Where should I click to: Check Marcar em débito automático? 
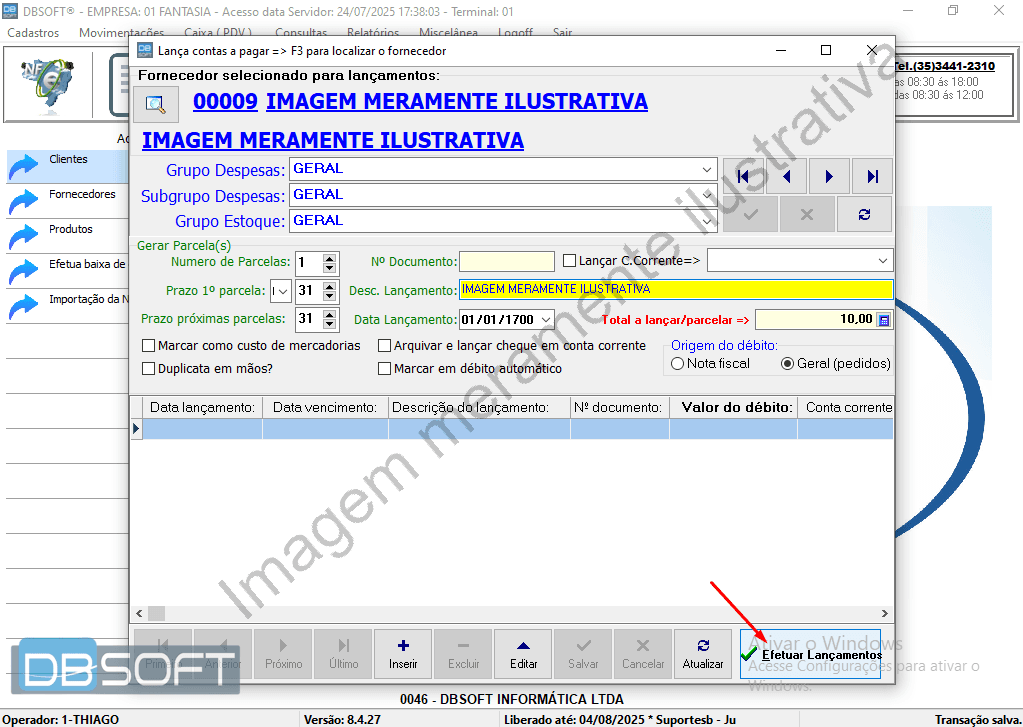point(384,368)
